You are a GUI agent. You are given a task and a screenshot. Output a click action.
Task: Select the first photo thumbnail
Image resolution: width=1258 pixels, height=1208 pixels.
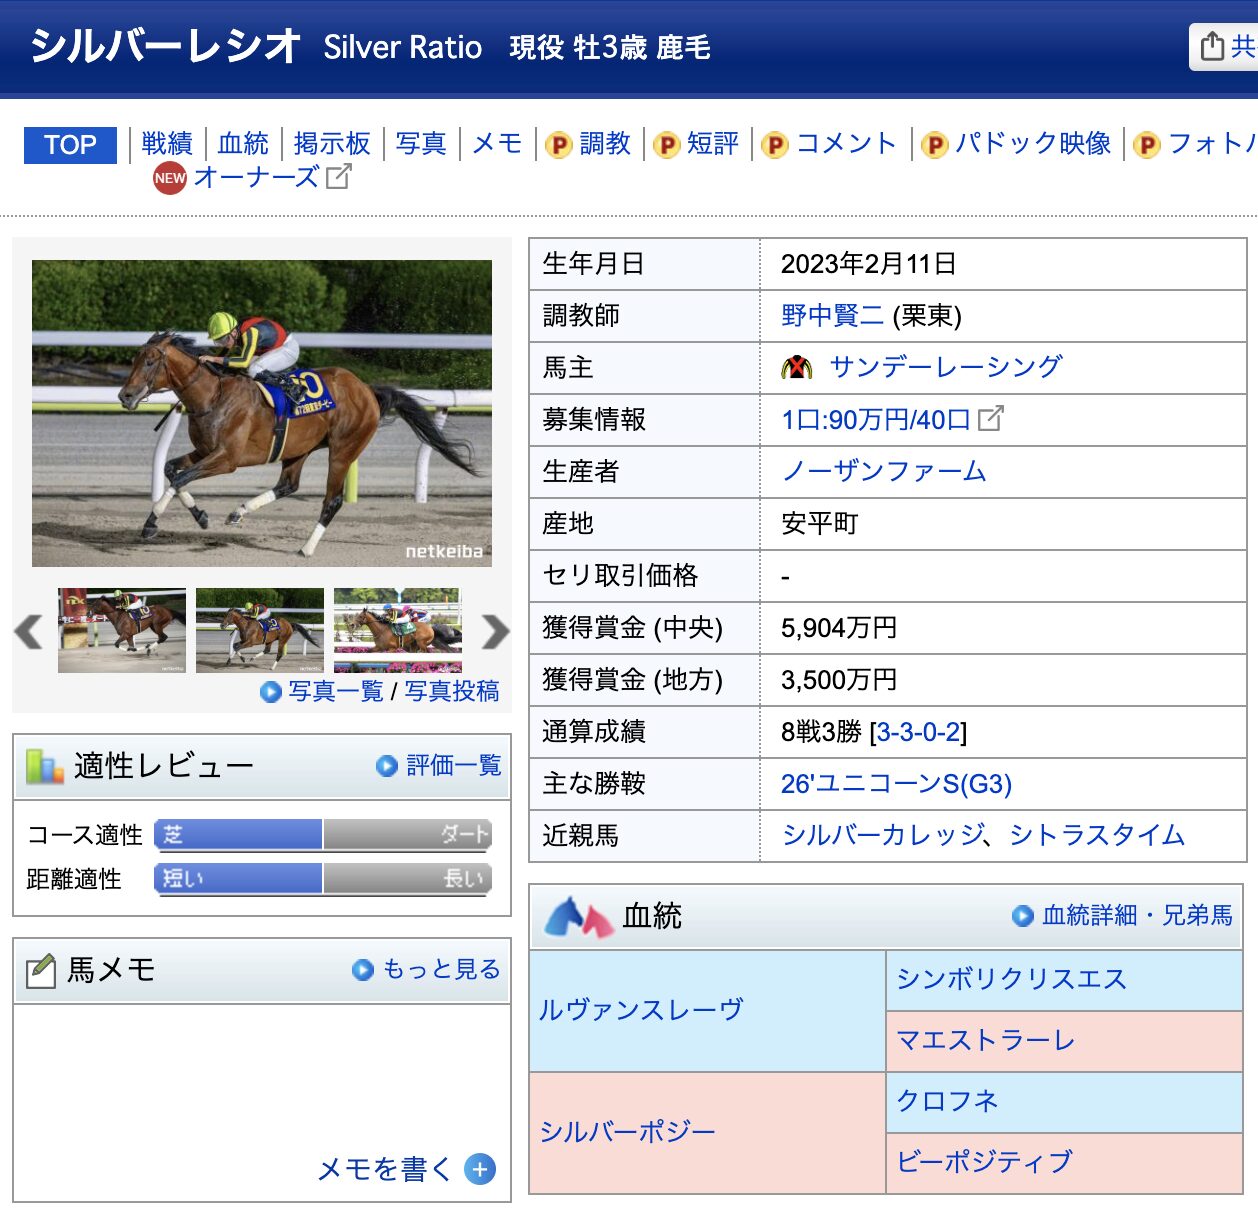click(x=122, y=630)
